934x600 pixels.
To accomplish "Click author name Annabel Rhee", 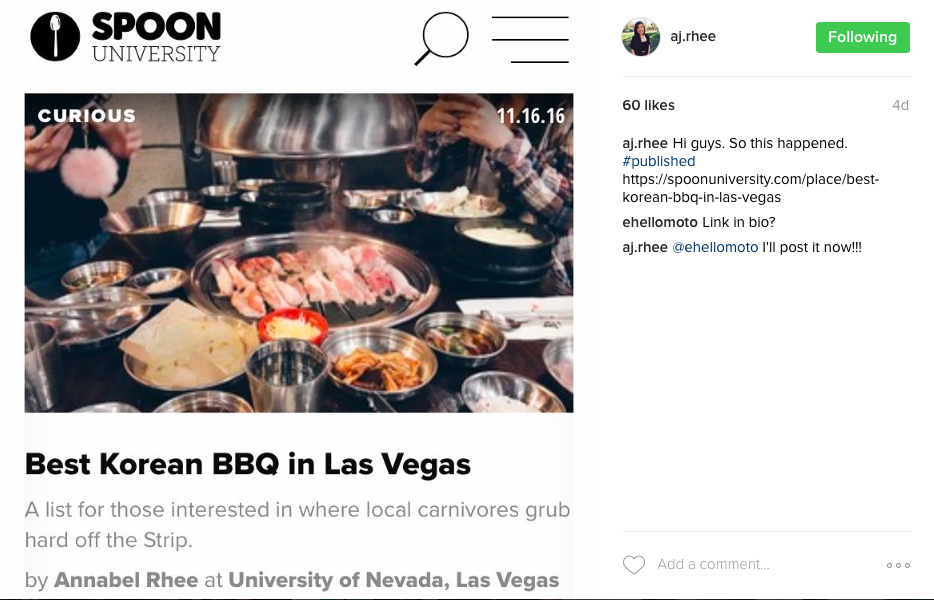I will tap(126, 580).
